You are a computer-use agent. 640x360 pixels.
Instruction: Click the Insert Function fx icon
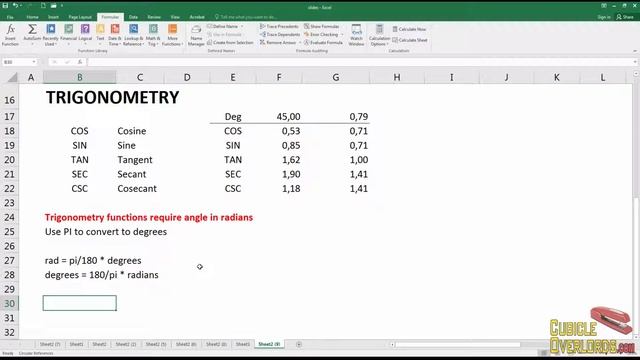click(x=10, y=35)
